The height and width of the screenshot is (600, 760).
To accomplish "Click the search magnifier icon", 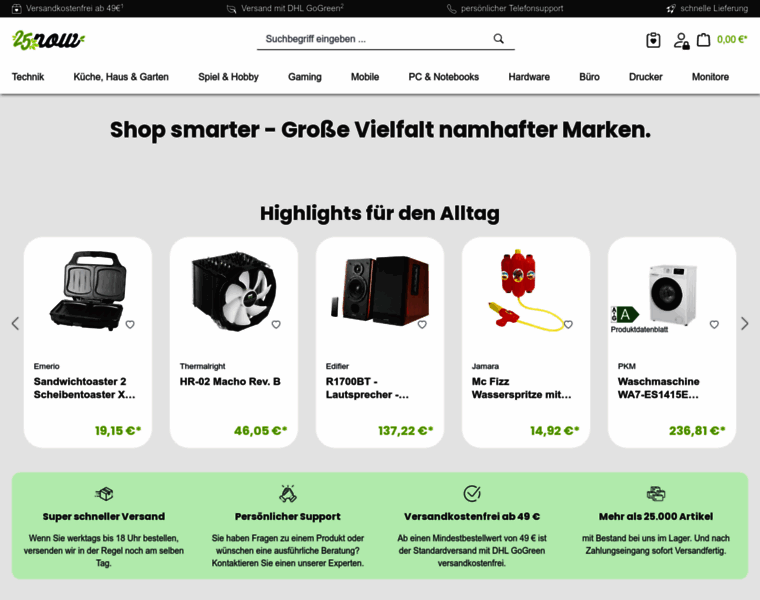I will 498,39.
